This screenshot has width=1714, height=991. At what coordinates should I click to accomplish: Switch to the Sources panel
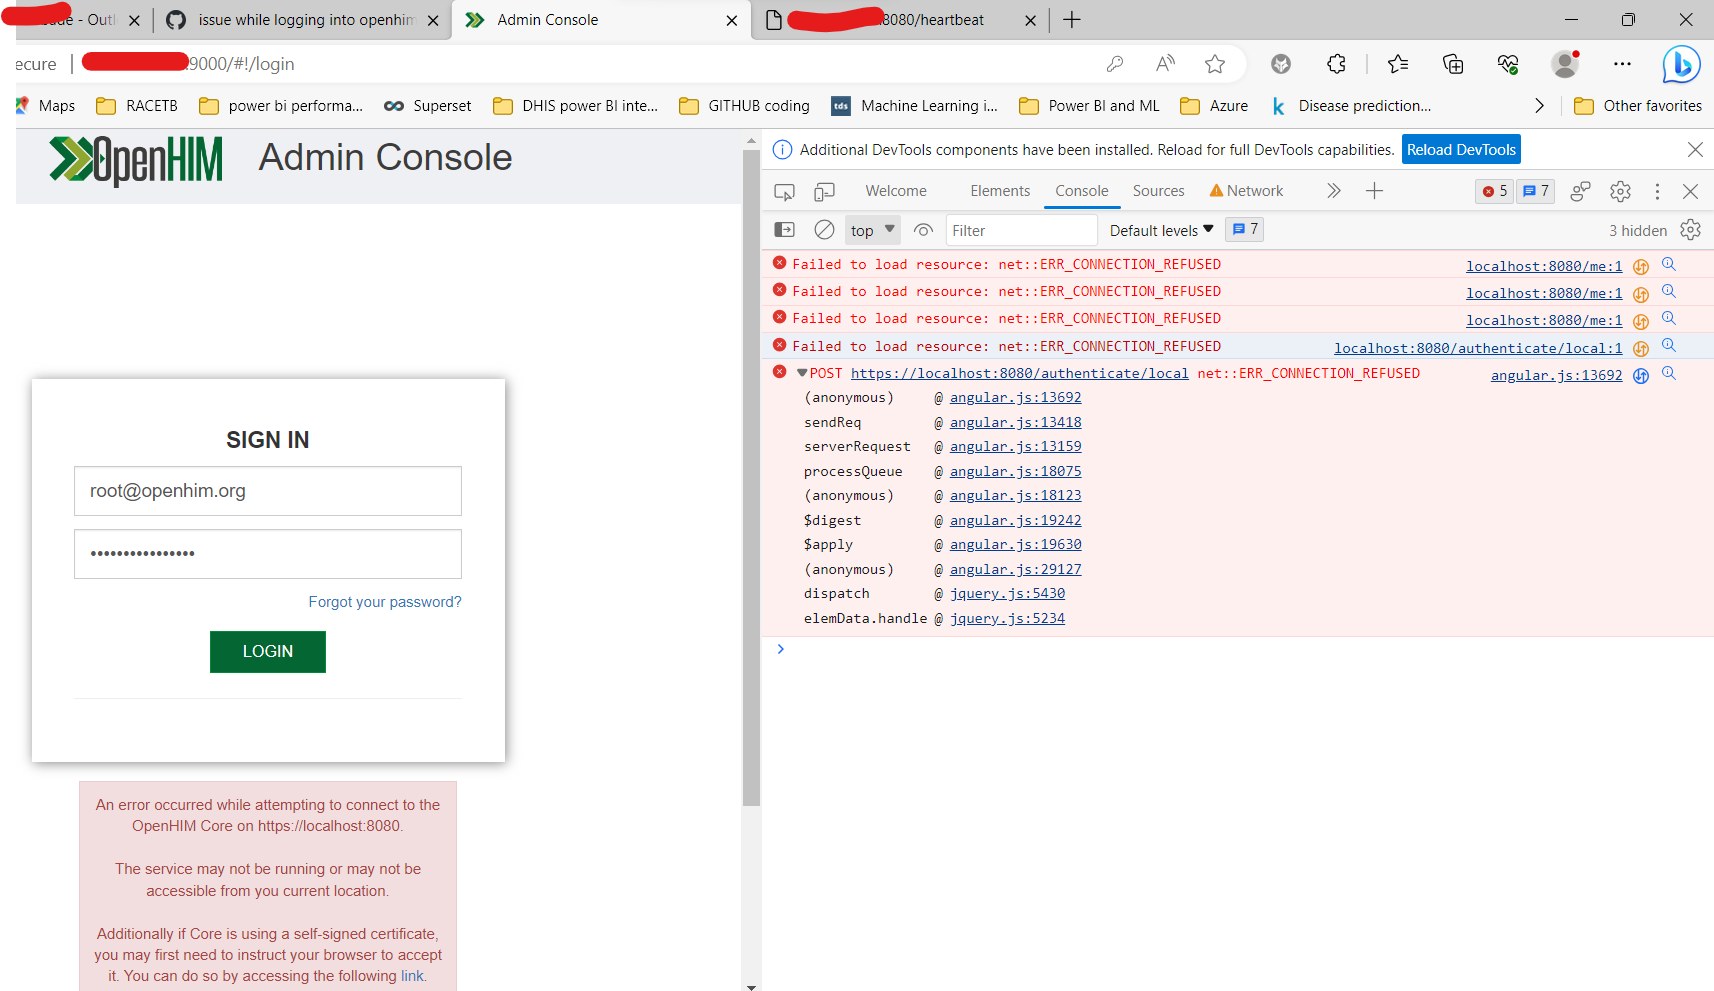coord(1158,191)
